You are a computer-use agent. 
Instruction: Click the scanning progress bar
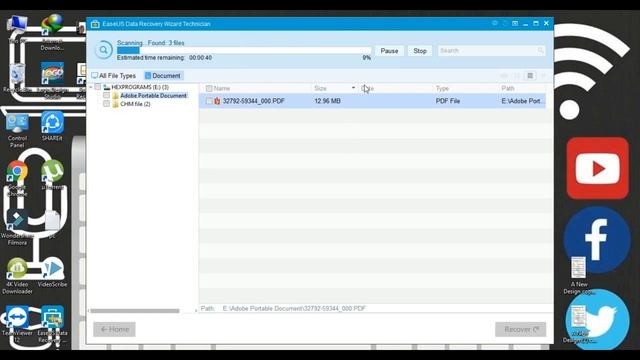244,51
